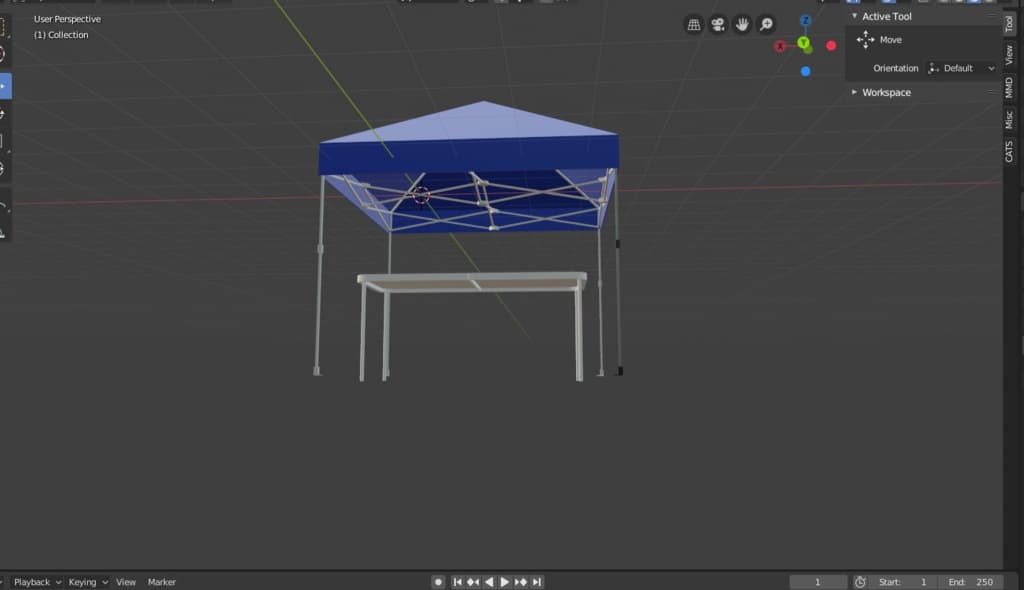Image resolution: width=1024 pixels, height=590 pixels.
Task: Open the Keying dropdown menu
Action: [88, 582]
